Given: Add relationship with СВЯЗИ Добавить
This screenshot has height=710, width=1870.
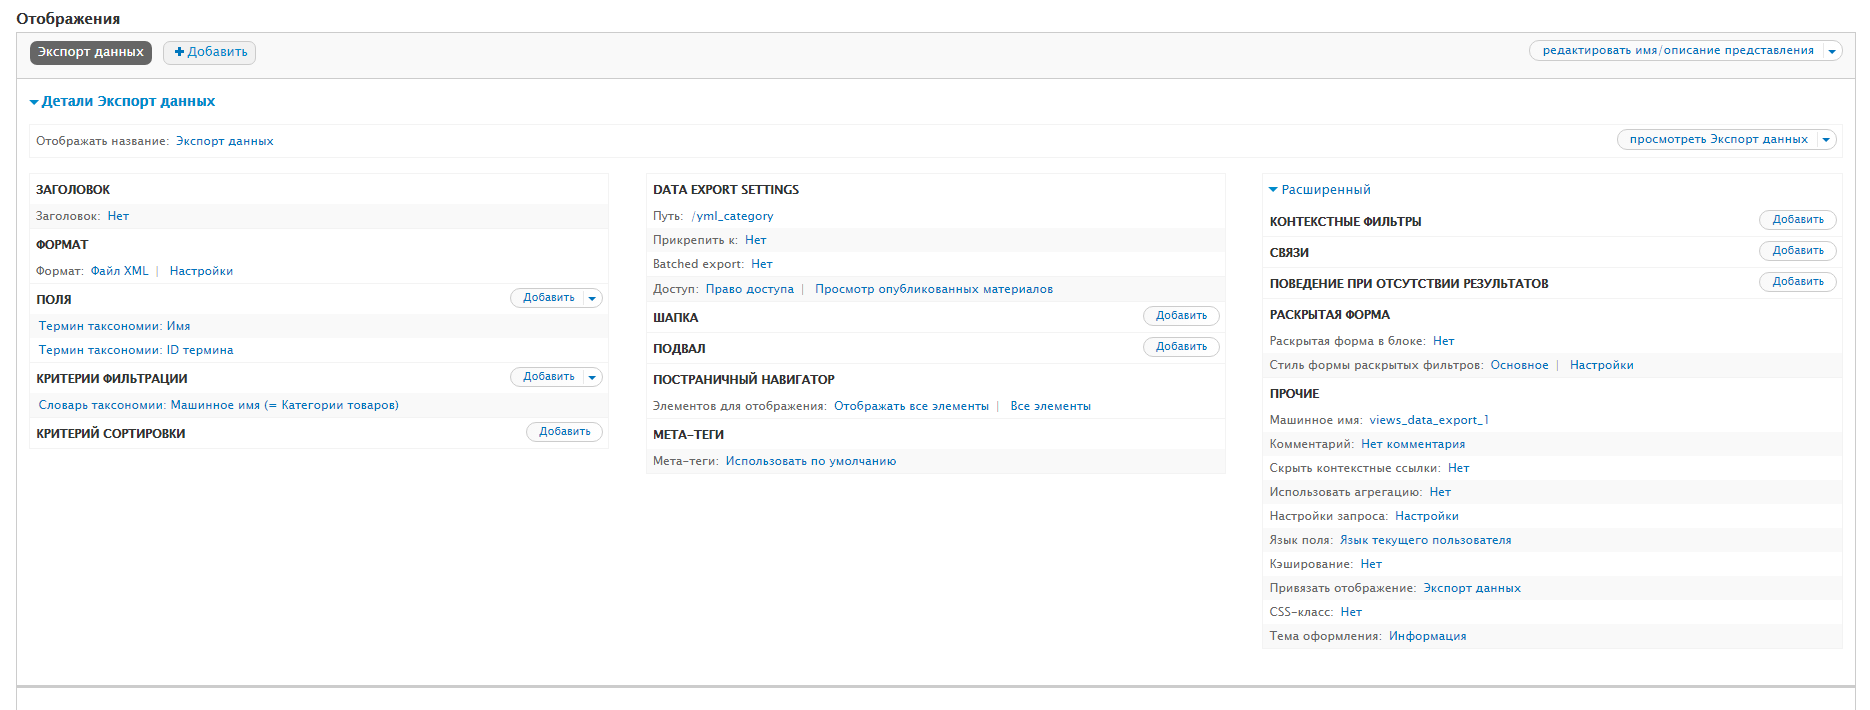Looking at the screenshot, I should click(1798, 251).
